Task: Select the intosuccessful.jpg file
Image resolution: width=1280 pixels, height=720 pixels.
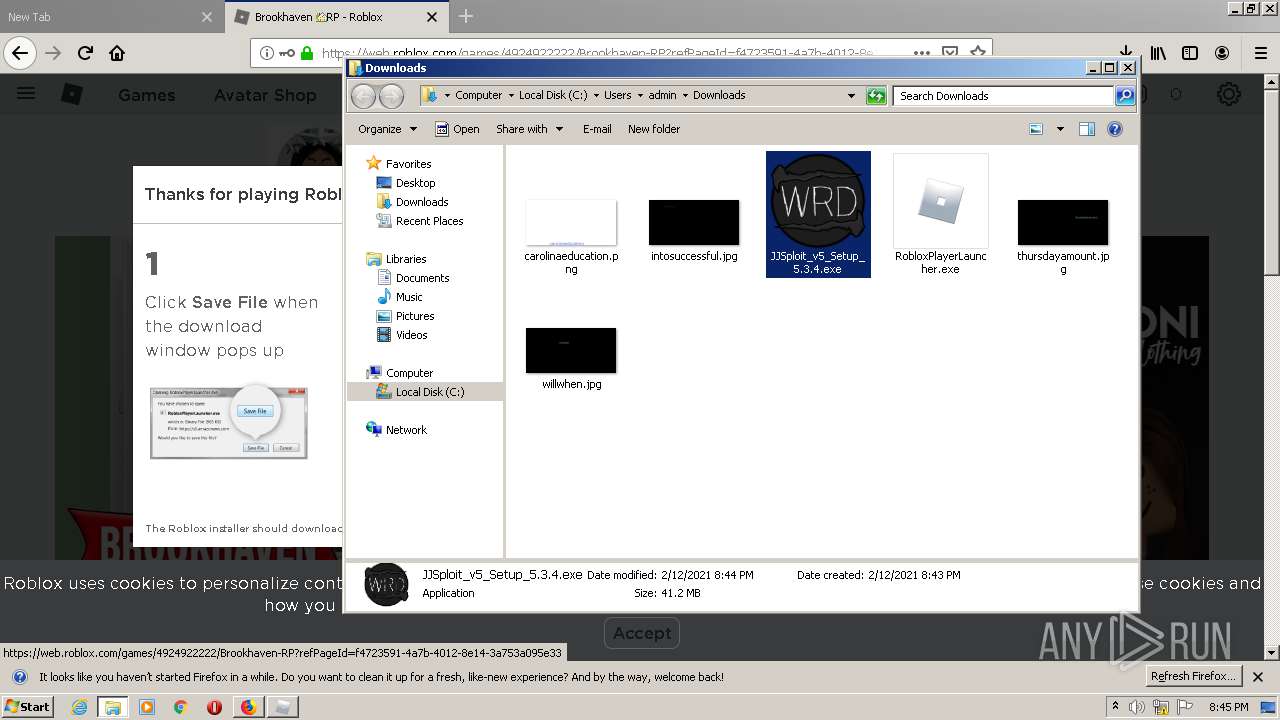Action: tap(694, 231)
